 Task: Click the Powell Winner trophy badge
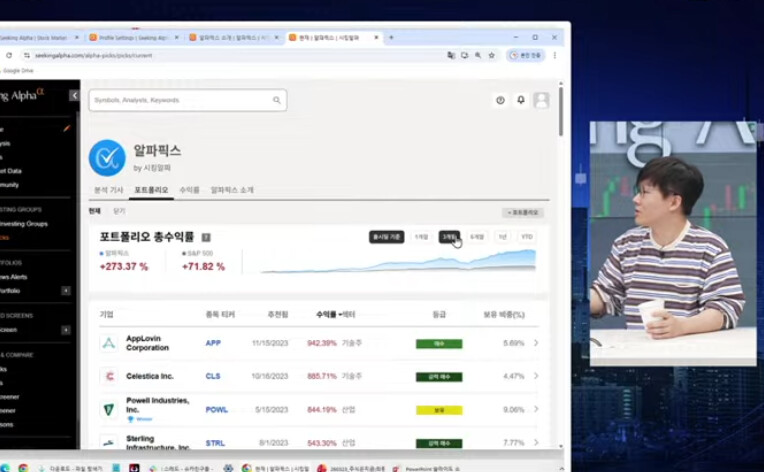point(139,419)
